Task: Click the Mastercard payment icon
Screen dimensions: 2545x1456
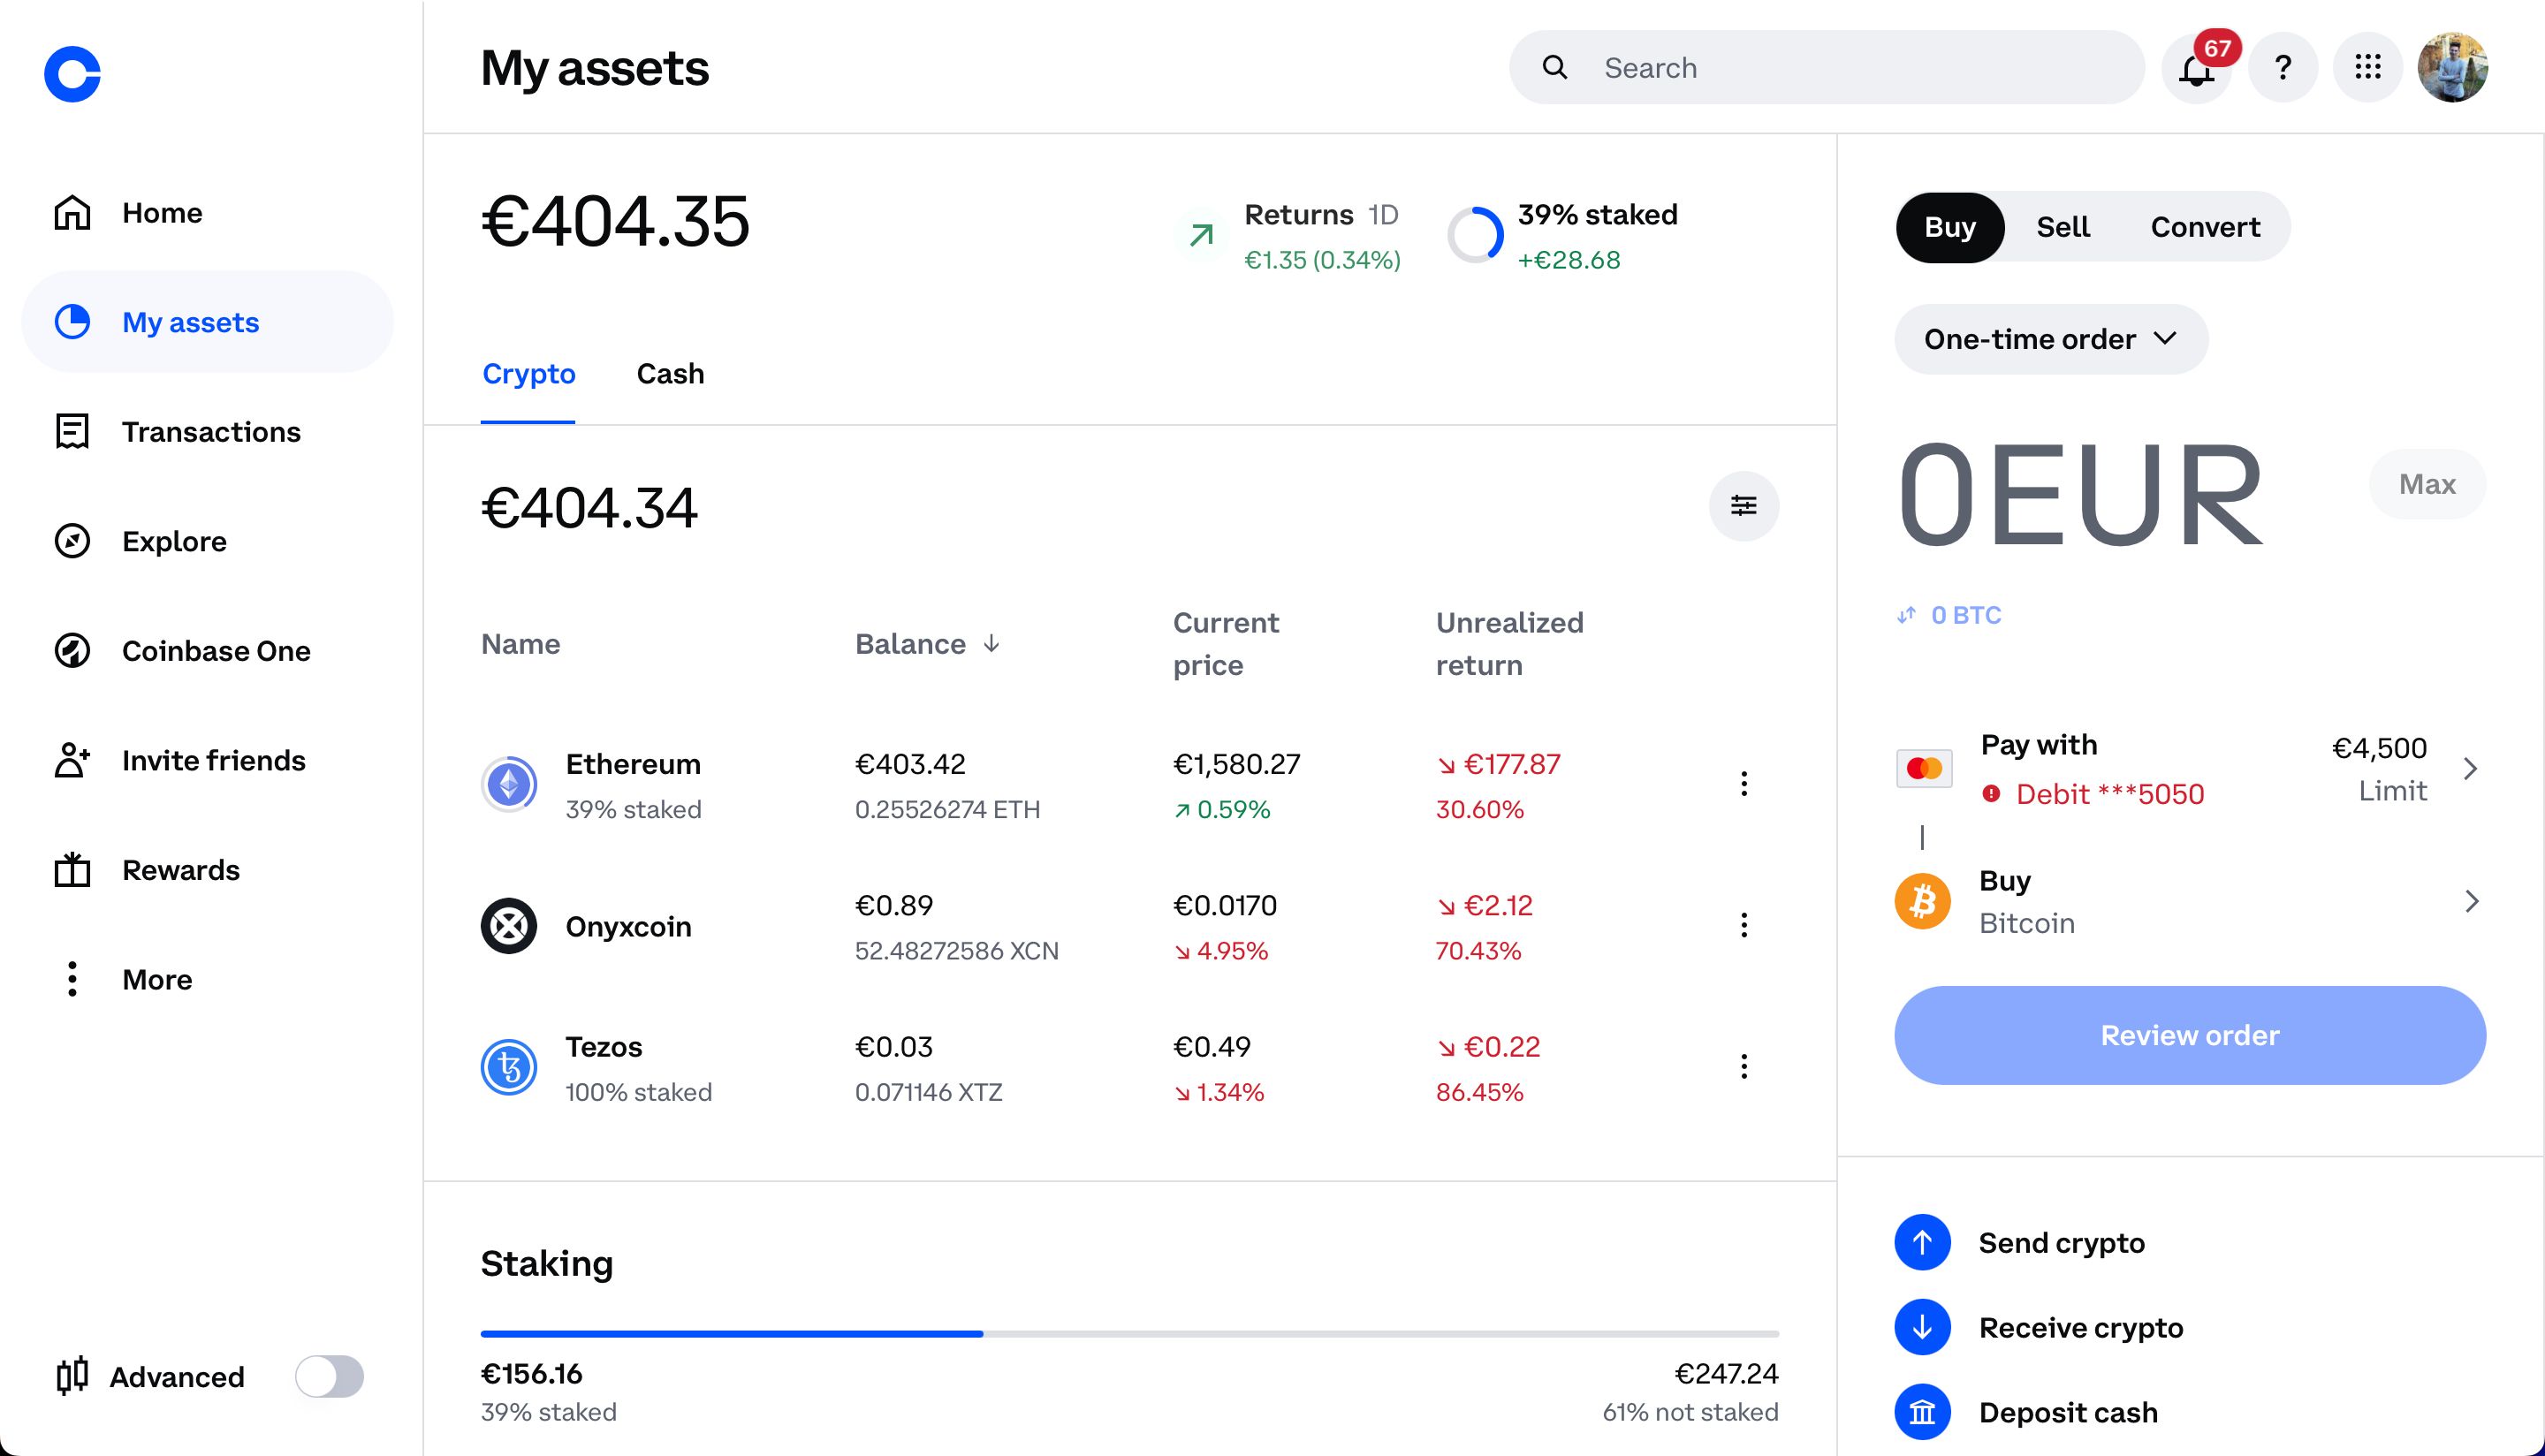Action: [x=1923, y=768]
